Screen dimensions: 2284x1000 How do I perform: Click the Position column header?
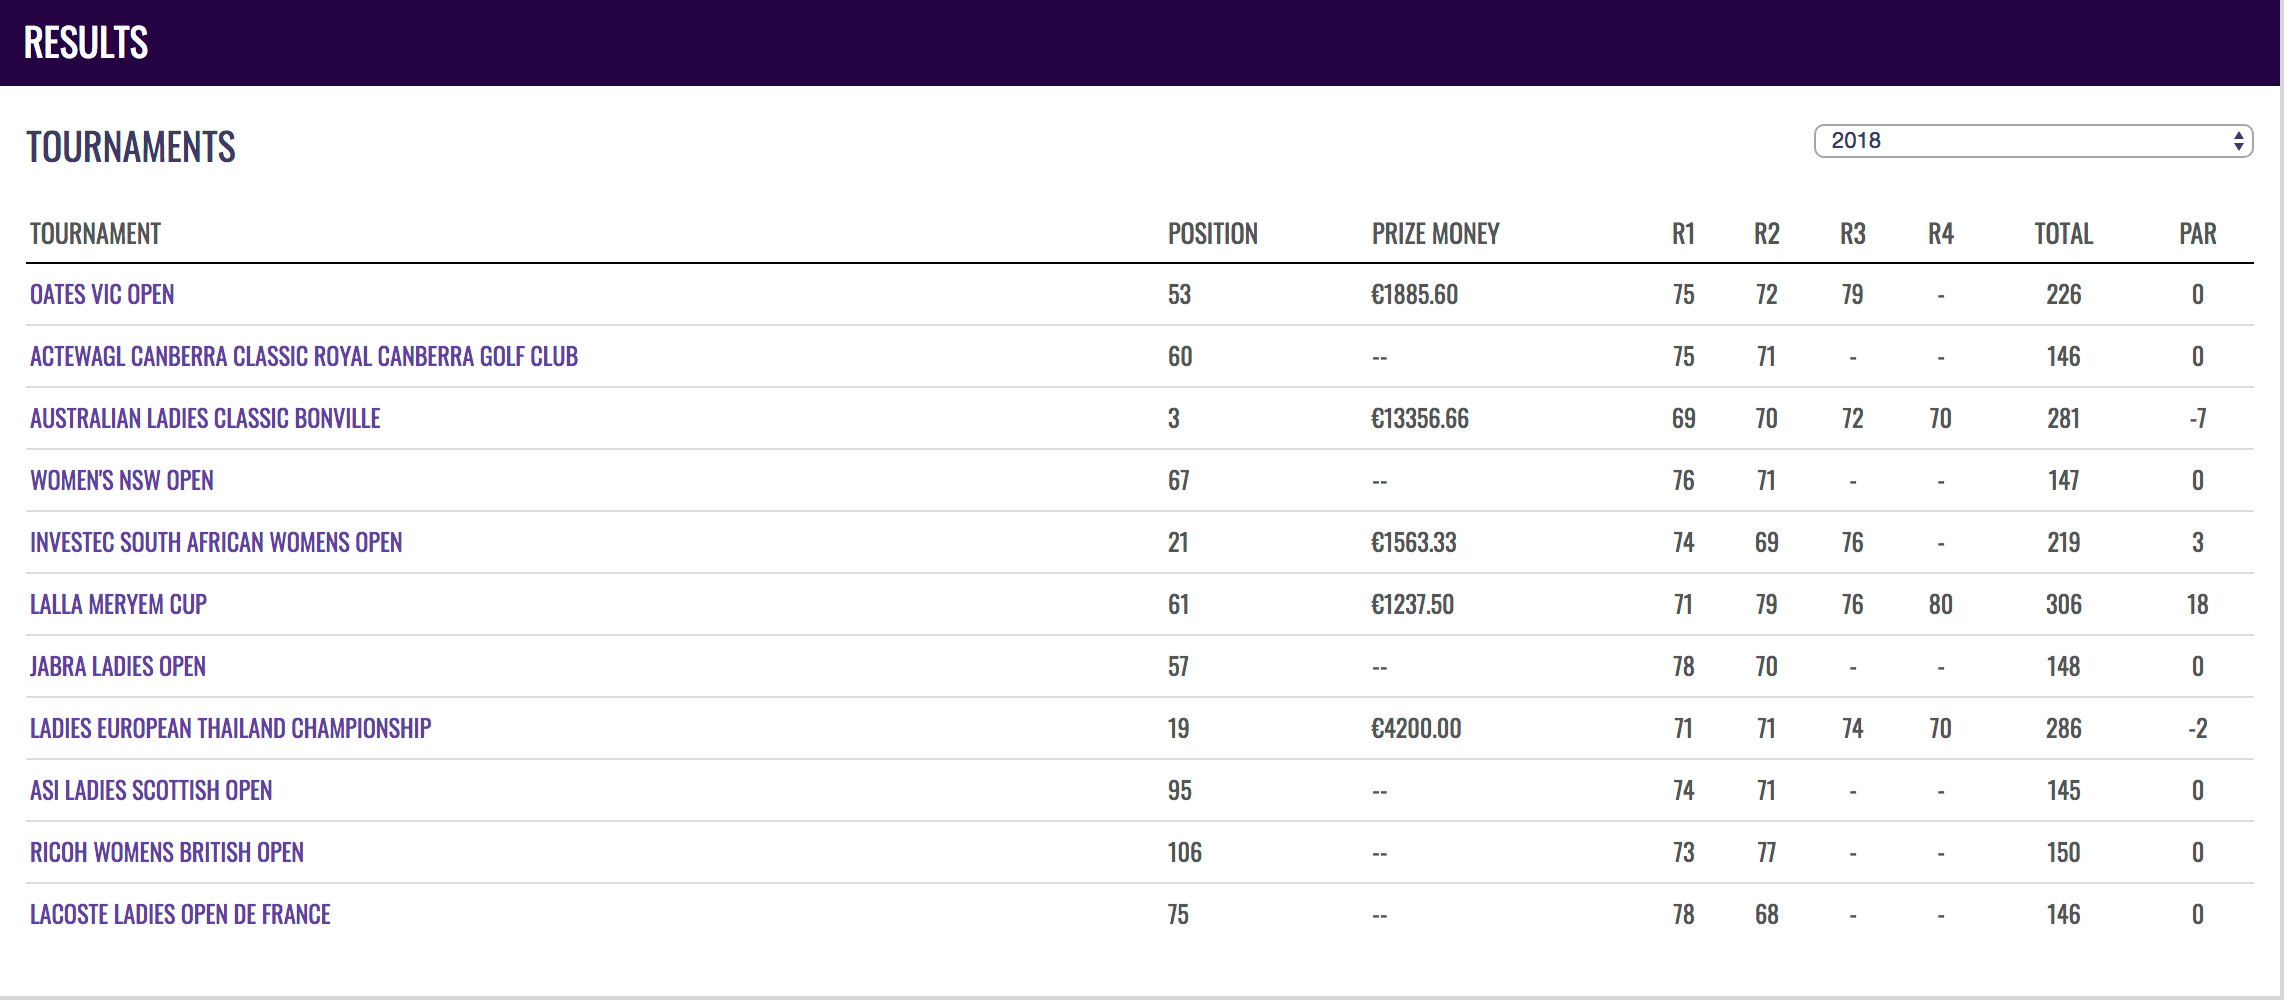(x=1213, y=234)
